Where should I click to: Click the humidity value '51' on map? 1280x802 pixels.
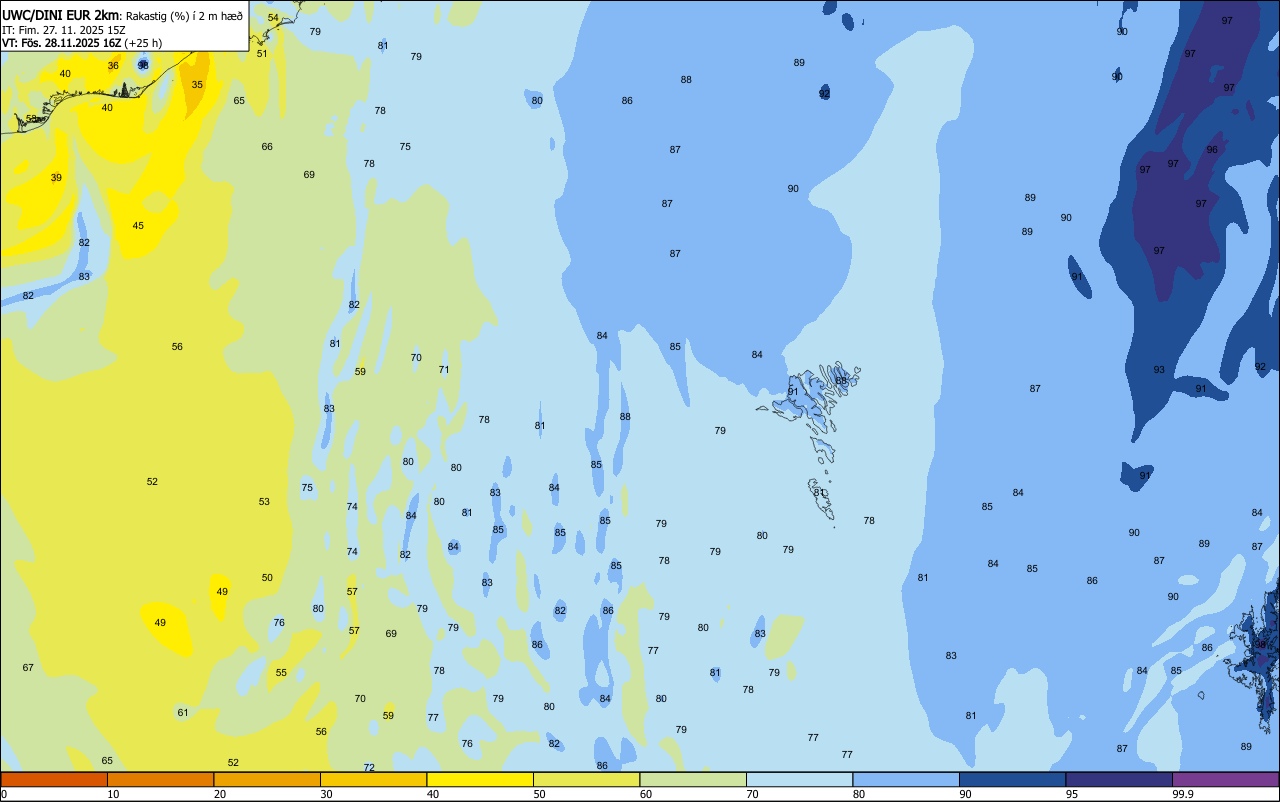click(262, 54)
